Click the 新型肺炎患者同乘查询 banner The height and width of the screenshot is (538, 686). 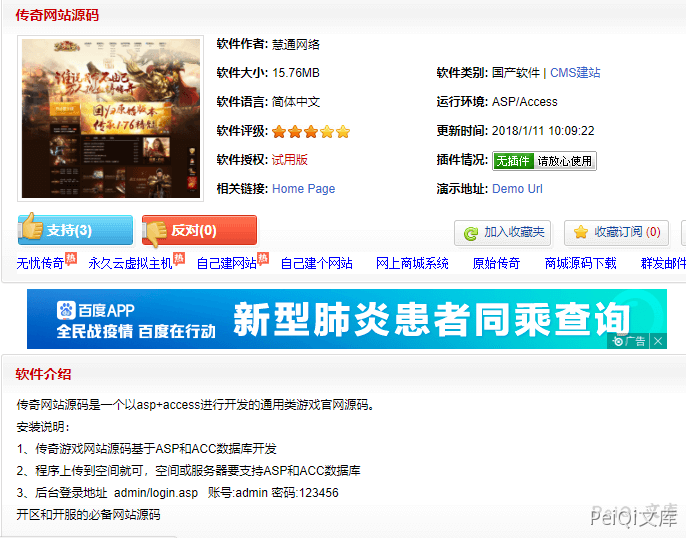pos(430,319)
